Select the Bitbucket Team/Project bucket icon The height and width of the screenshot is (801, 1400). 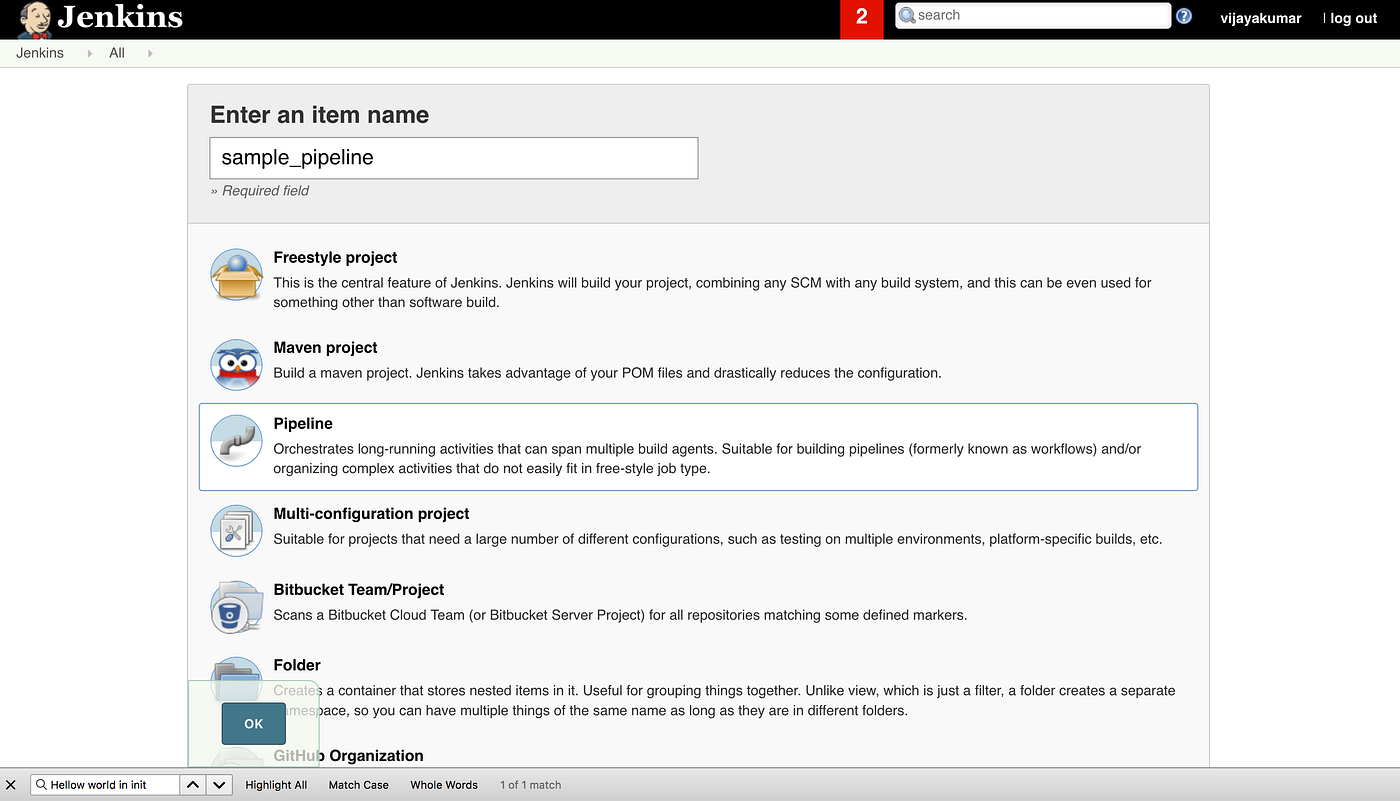(x=236, y=607)
